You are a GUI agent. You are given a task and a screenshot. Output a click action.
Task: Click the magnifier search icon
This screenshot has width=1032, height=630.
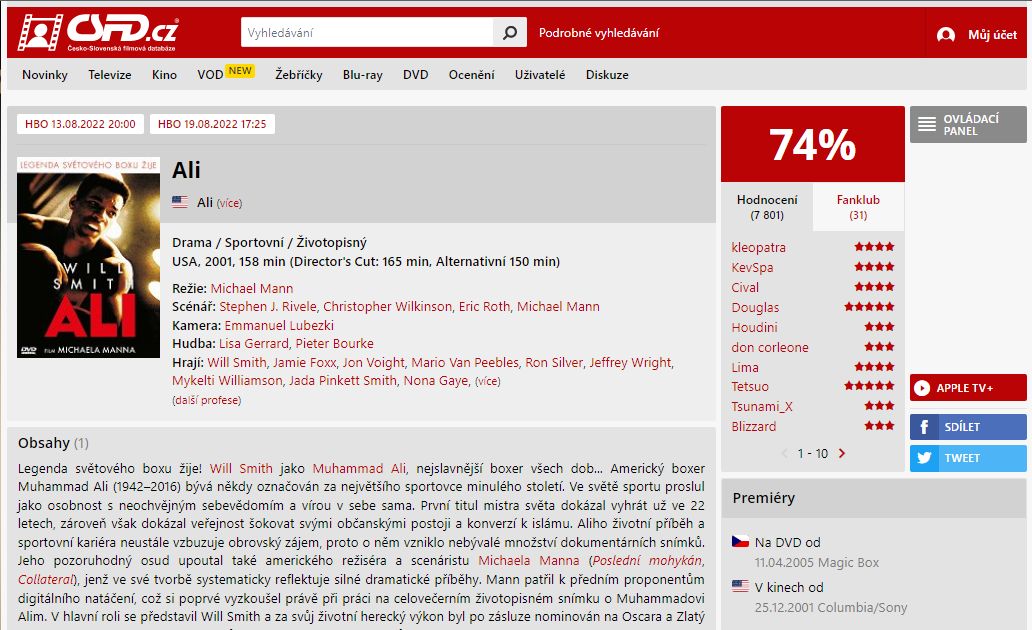509,32
